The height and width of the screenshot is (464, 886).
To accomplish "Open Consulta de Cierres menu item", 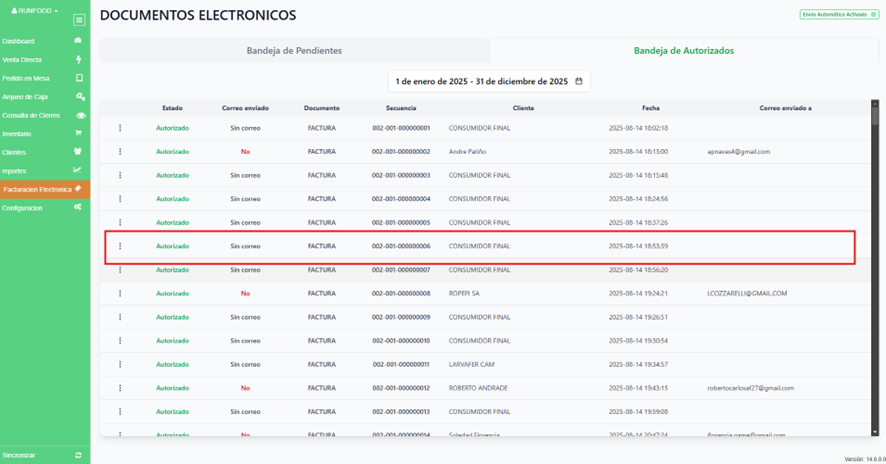I will click(x=31, y=115).
